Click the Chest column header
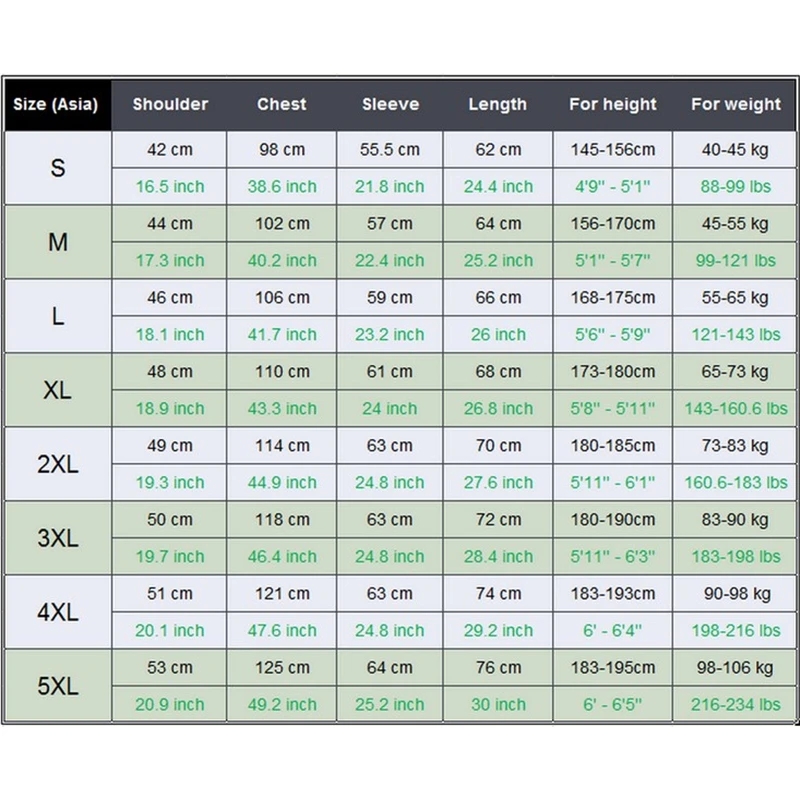Screen dimensions: 800x800 (282, 104)
